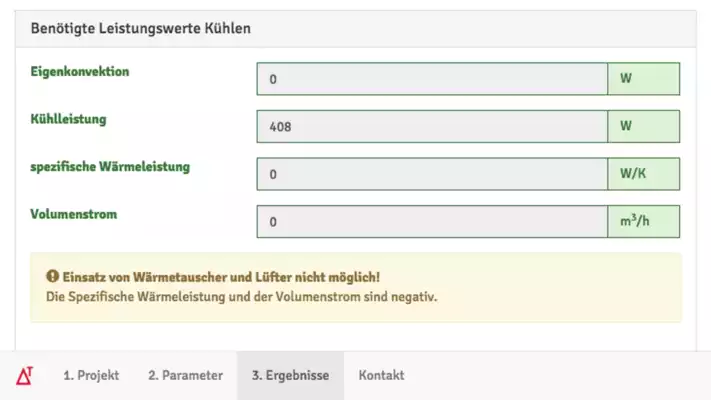This screenshot has height=400, width=711.
Task: Click the Volumenstrom label
Action: (x=73, y=215)
